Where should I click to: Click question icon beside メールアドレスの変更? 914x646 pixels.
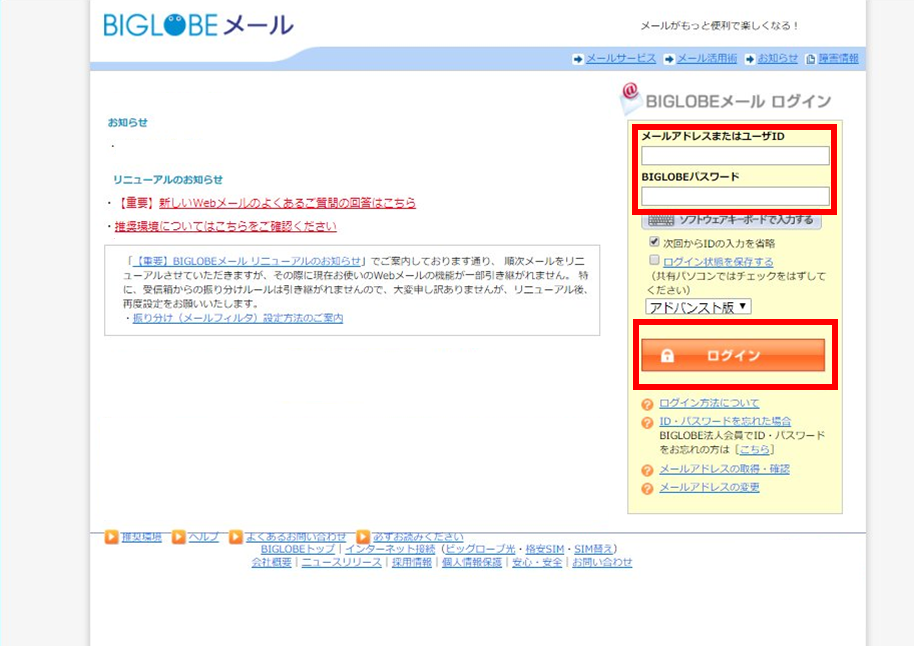(x=647, y=489)
